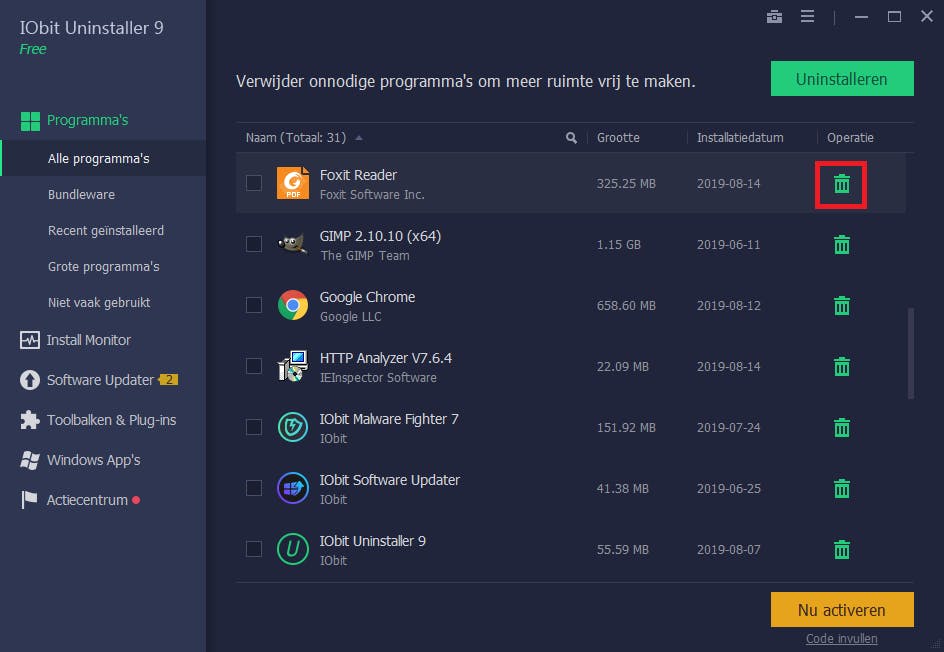Click the trash icon for Google Chrome

tap(842, 305)
